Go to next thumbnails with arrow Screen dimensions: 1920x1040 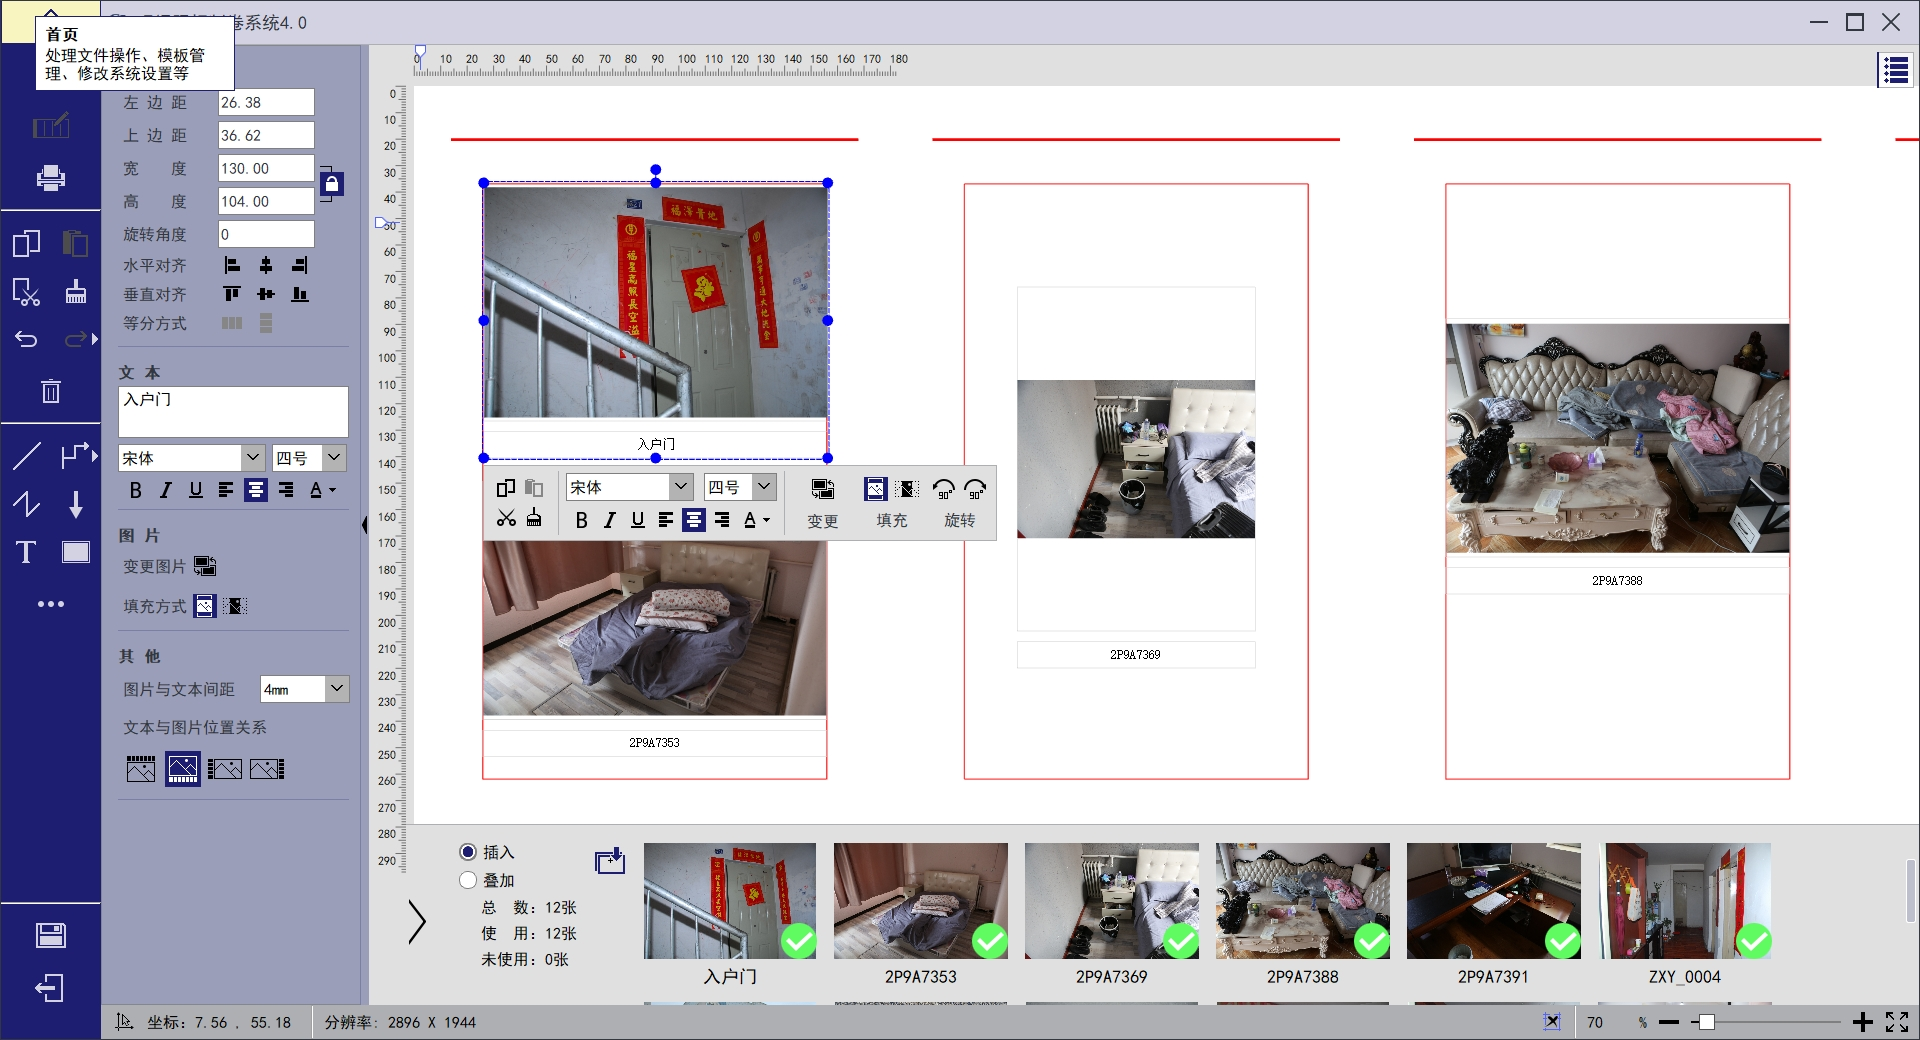point(417,921)
